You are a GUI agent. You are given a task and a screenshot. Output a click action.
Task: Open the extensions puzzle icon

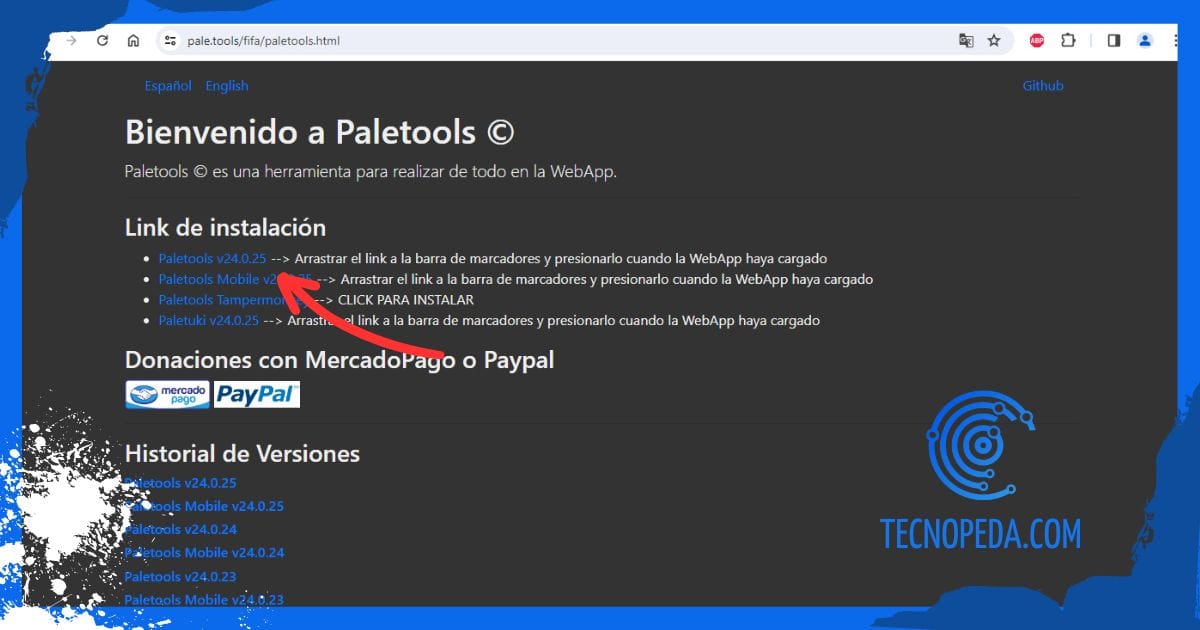click(x=1068, y=41)
